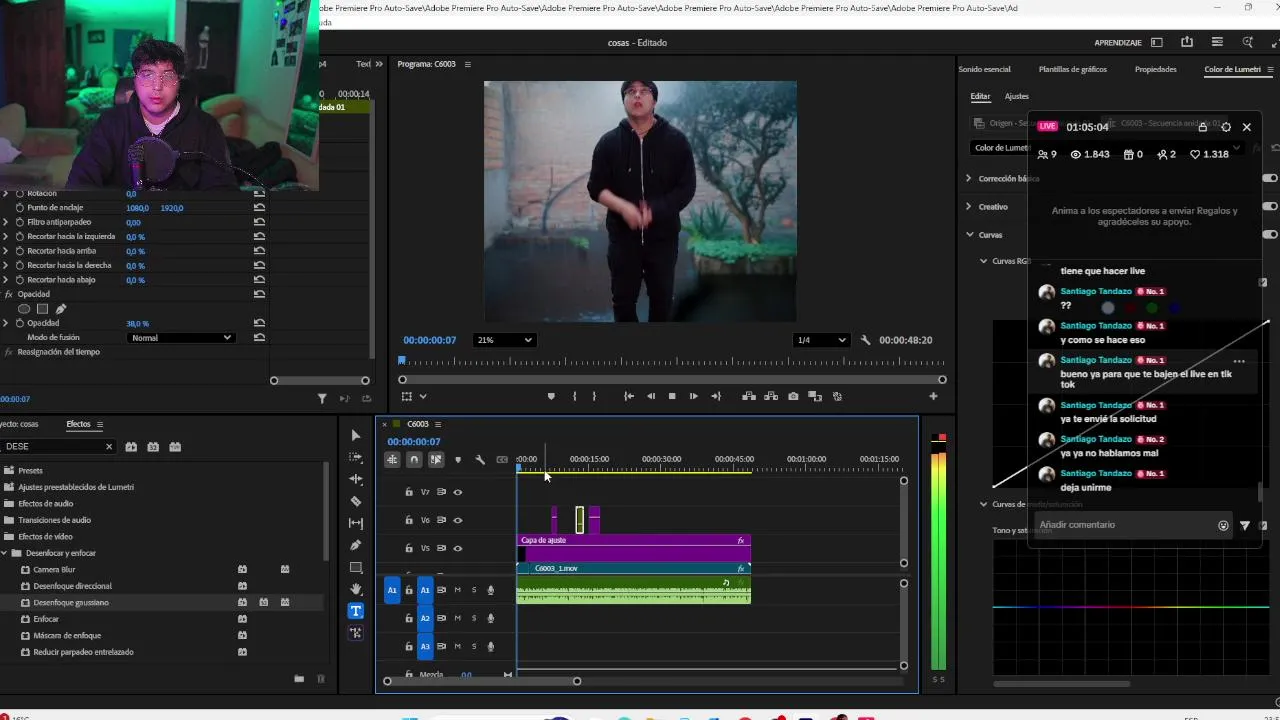Reset the Opacidad 38,0 % parameter
The width and height of the screenshot is (1280, 720).
point(259,323)
